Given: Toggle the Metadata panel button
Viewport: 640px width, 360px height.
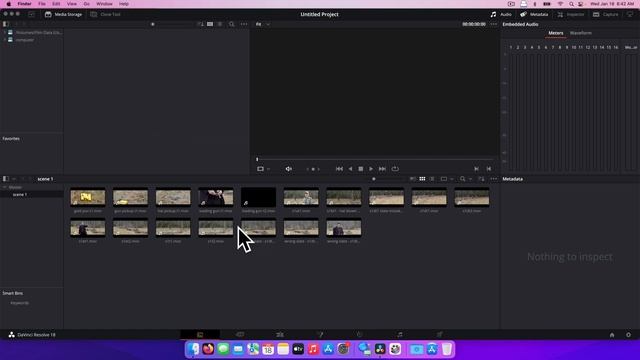Looking at the screenshot, I should coord(534,14).
